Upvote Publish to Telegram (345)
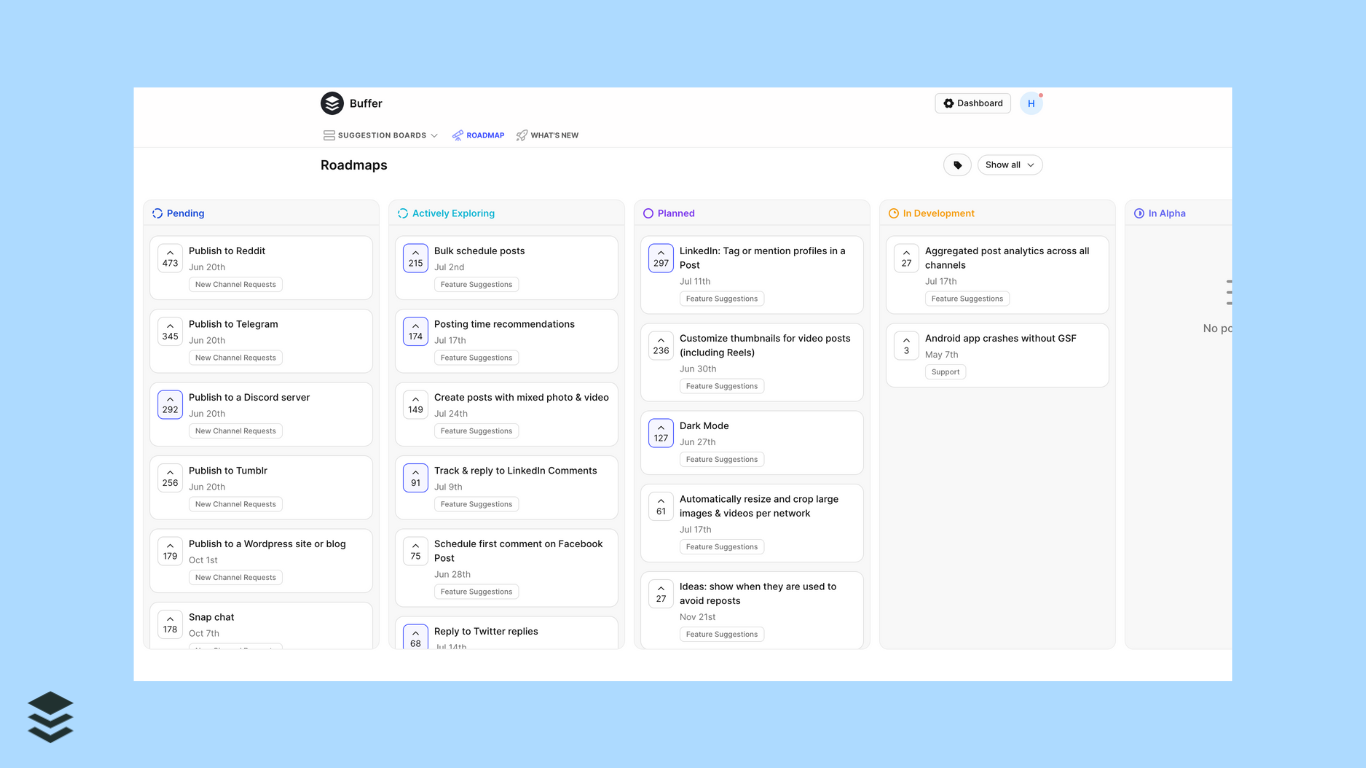Viewport: 1366px width, 768px height. 170,331
